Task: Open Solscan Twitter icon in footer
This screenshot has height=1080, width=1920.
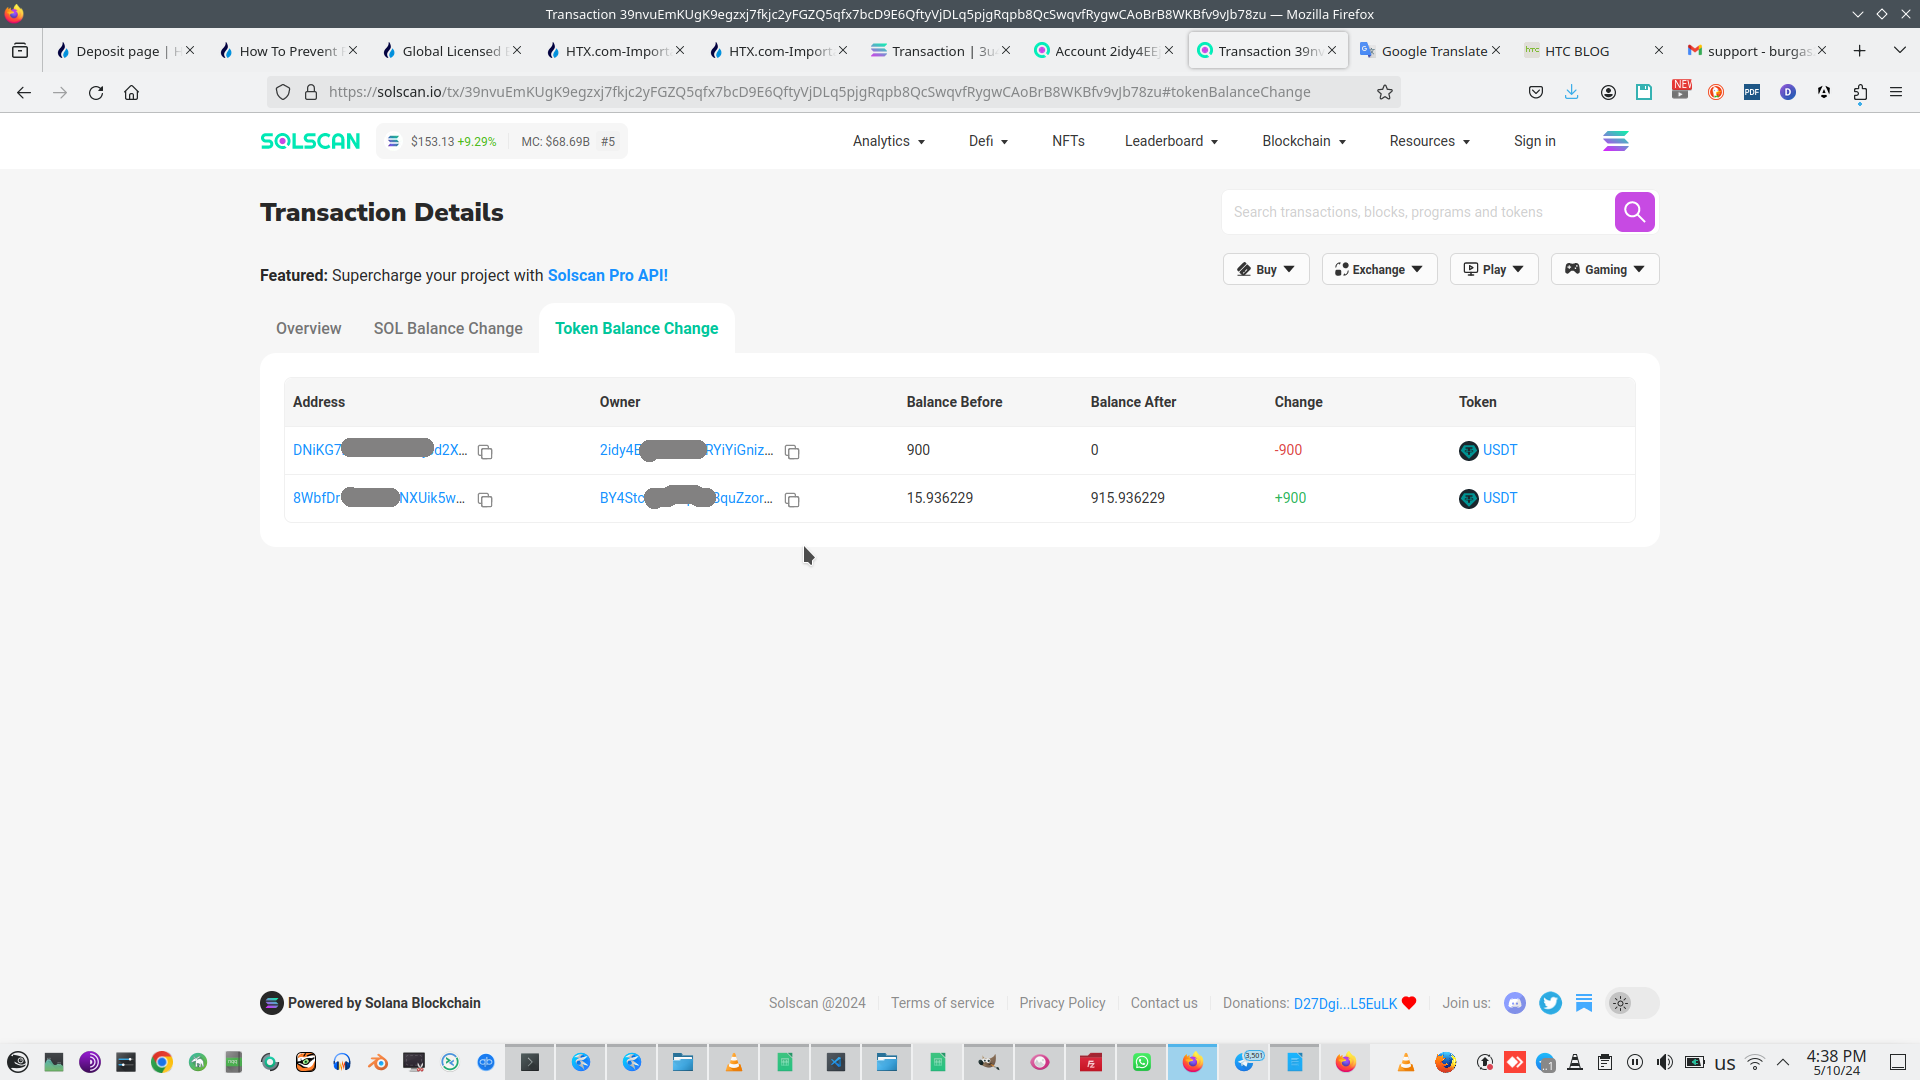Action: pos(1550,1003)
